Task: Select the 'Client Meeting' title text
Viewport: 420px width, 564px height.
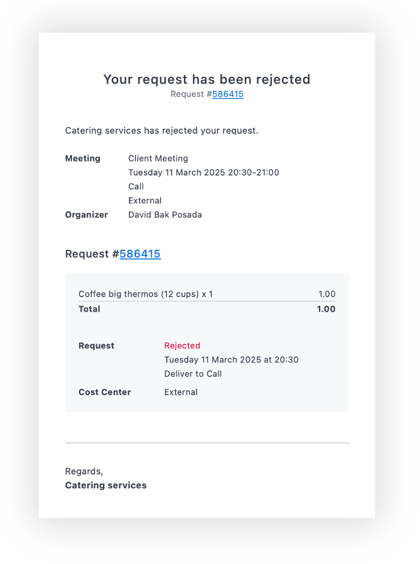Action: pos(158,159)
